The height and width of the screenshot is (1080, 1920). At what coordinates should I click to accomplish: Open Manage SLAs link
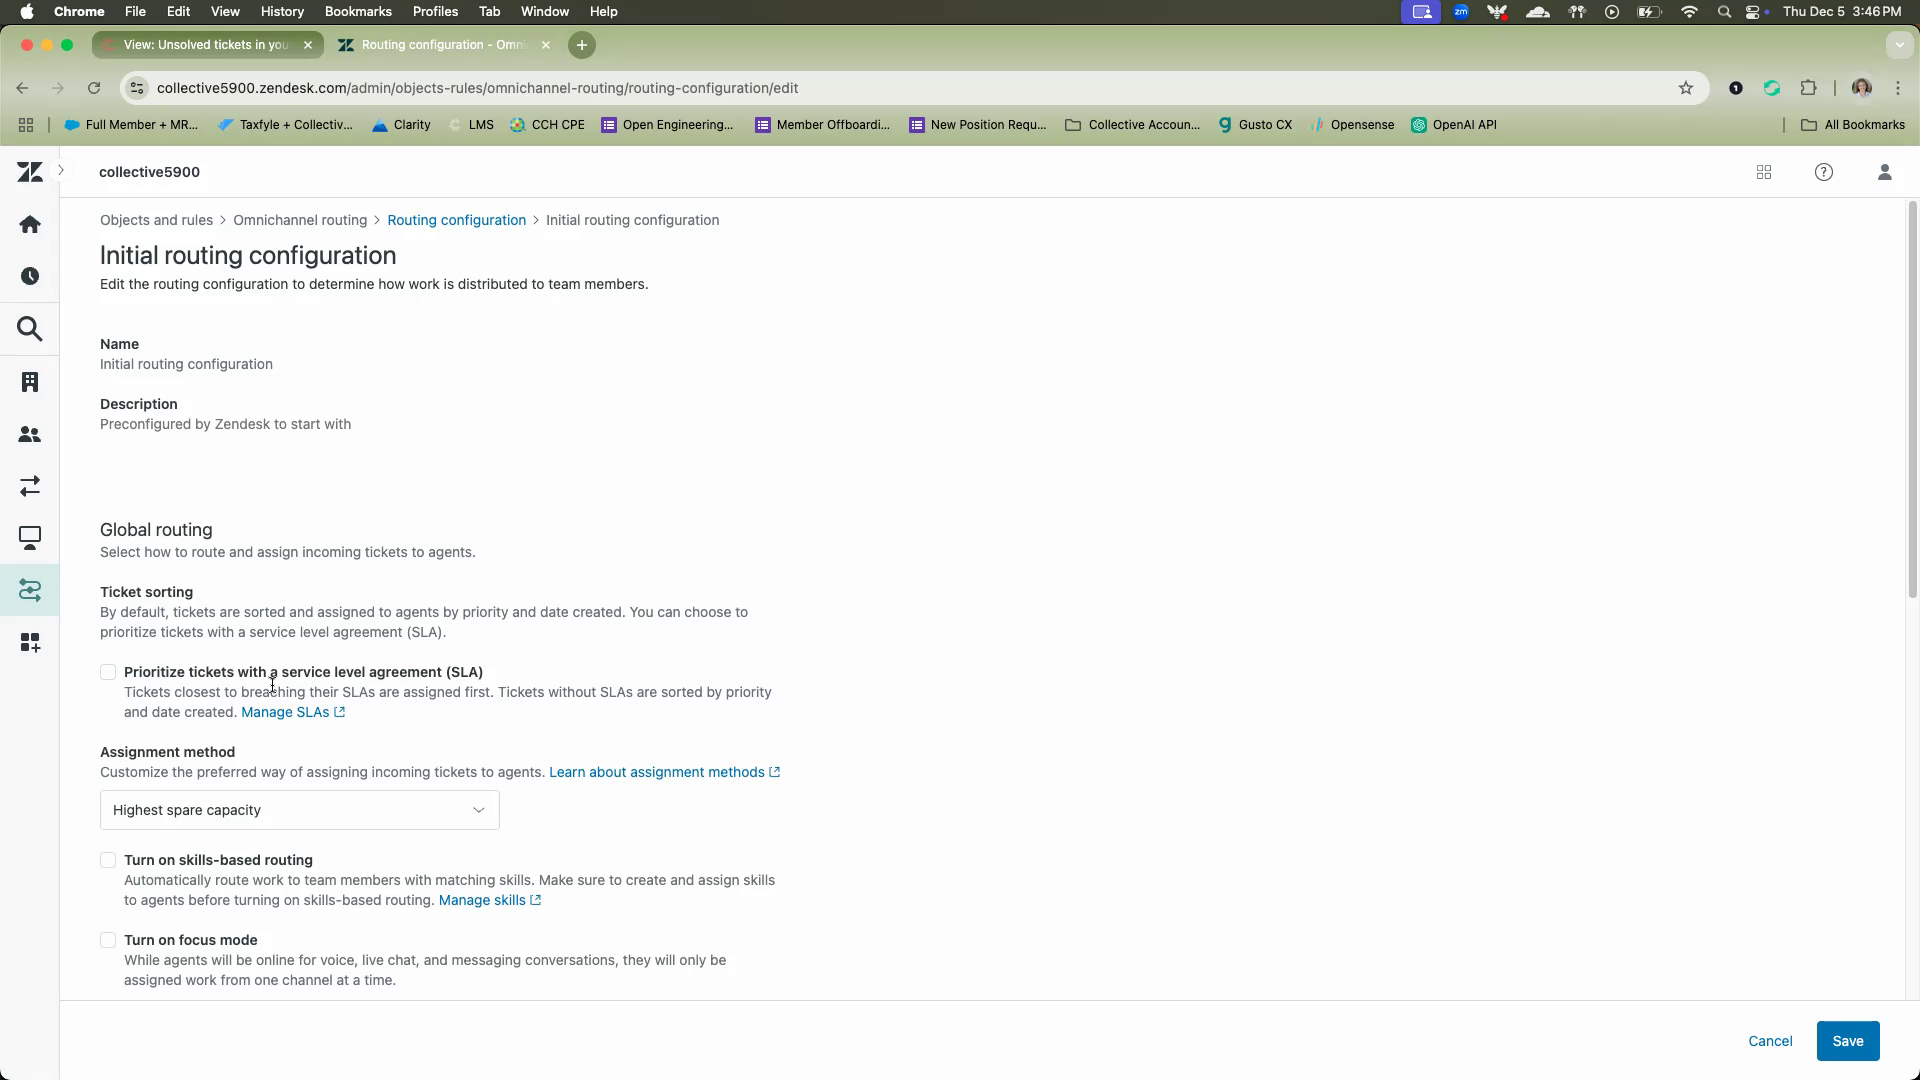tap(293, 712)
